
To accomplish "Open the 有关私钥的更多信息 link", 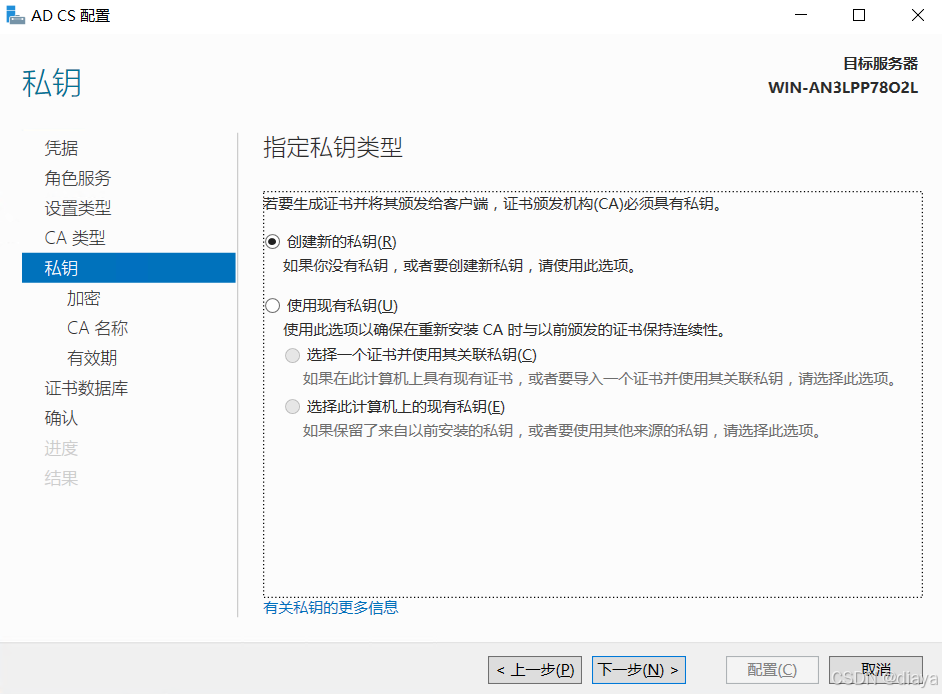I will 331,607.
